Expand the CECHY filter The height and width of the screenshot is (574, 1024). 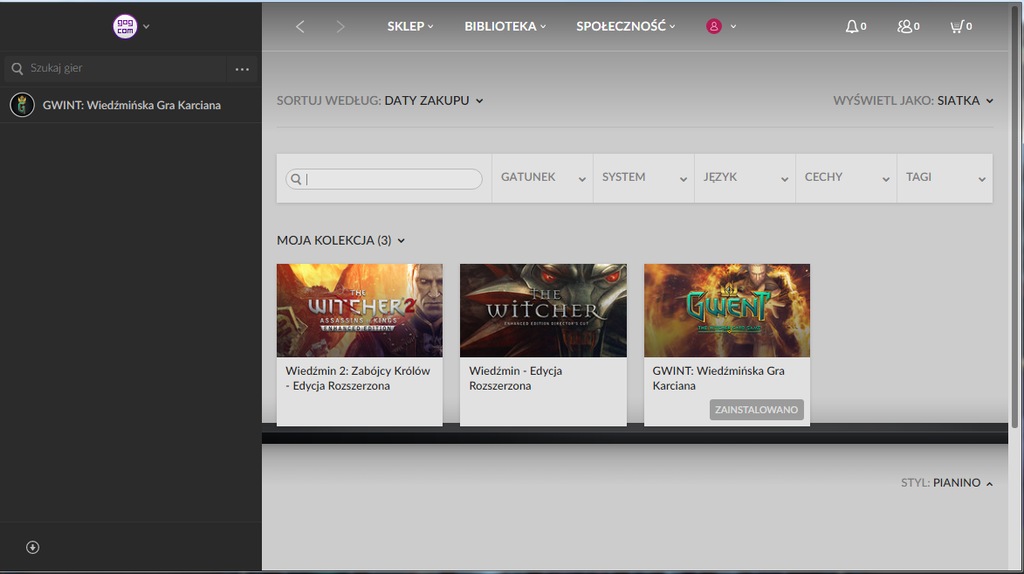[846, 178]
